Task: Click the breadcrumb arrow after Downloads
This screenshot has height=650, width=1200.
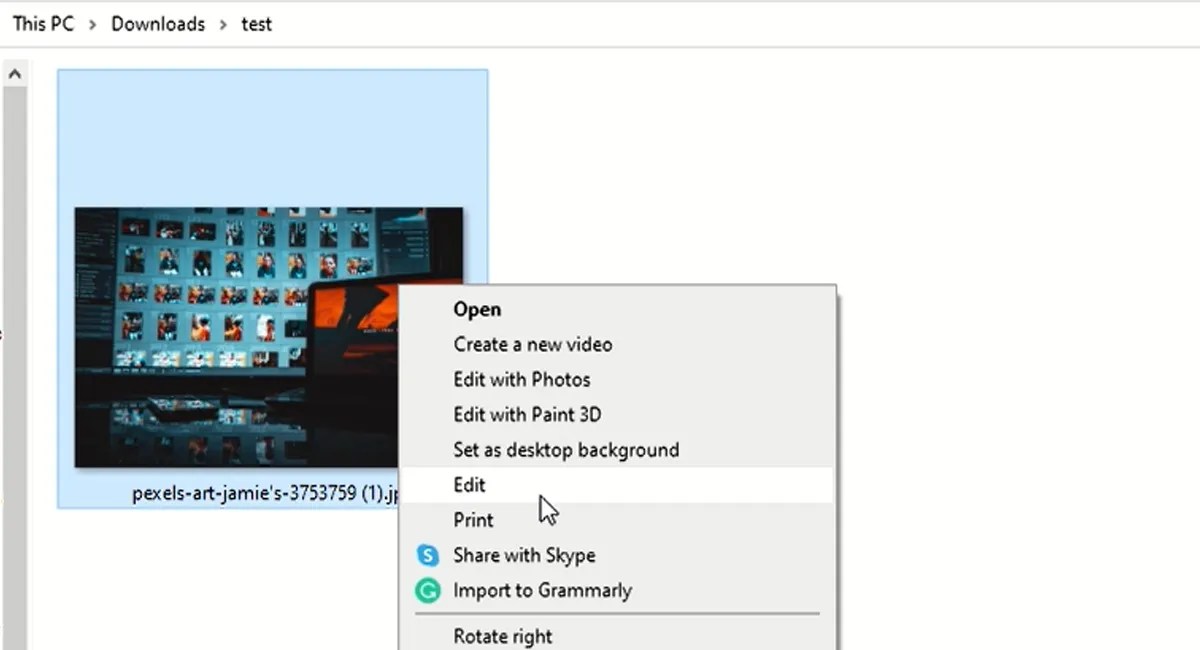Action: 224,23
